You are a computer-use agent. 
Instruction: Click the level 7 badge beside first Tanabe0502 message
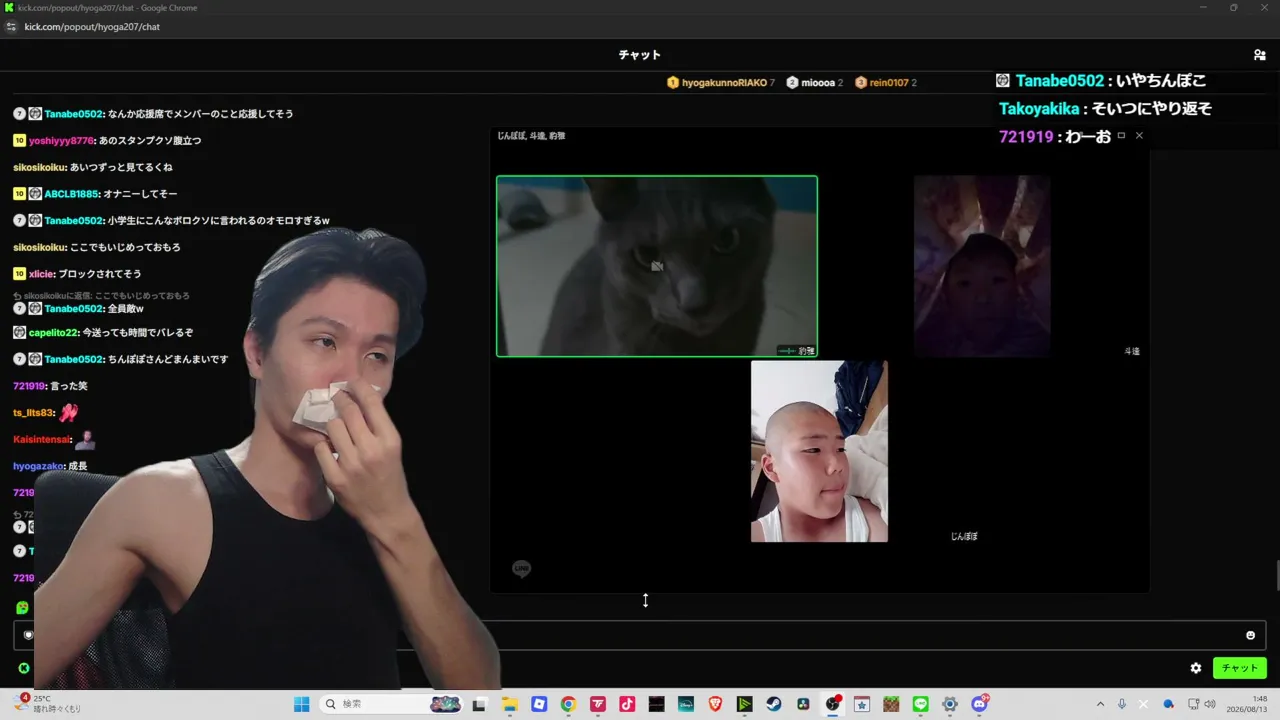tap(19, 114)
